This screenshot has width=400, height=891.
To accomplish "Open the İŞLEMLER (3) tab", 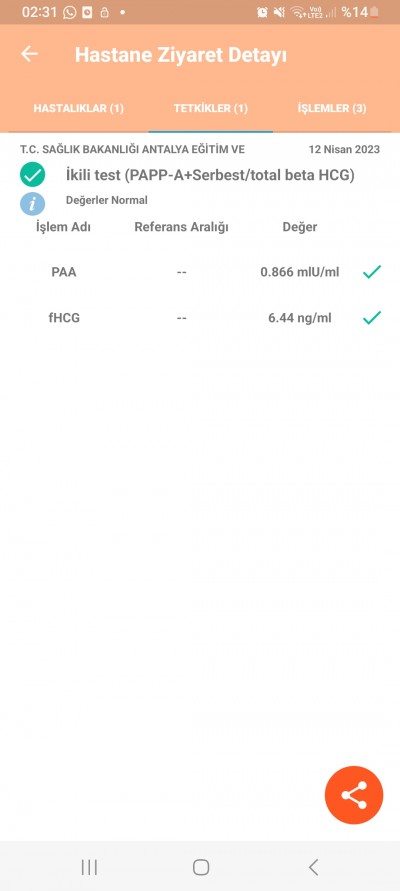I will (x=332, y=109).
